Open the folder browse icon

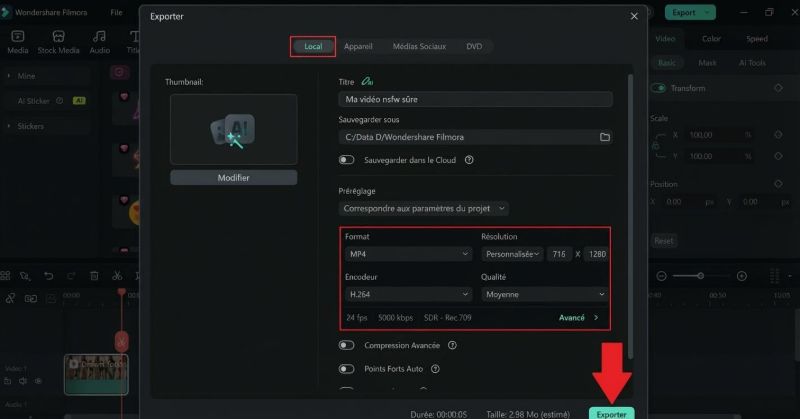point(605,137)
